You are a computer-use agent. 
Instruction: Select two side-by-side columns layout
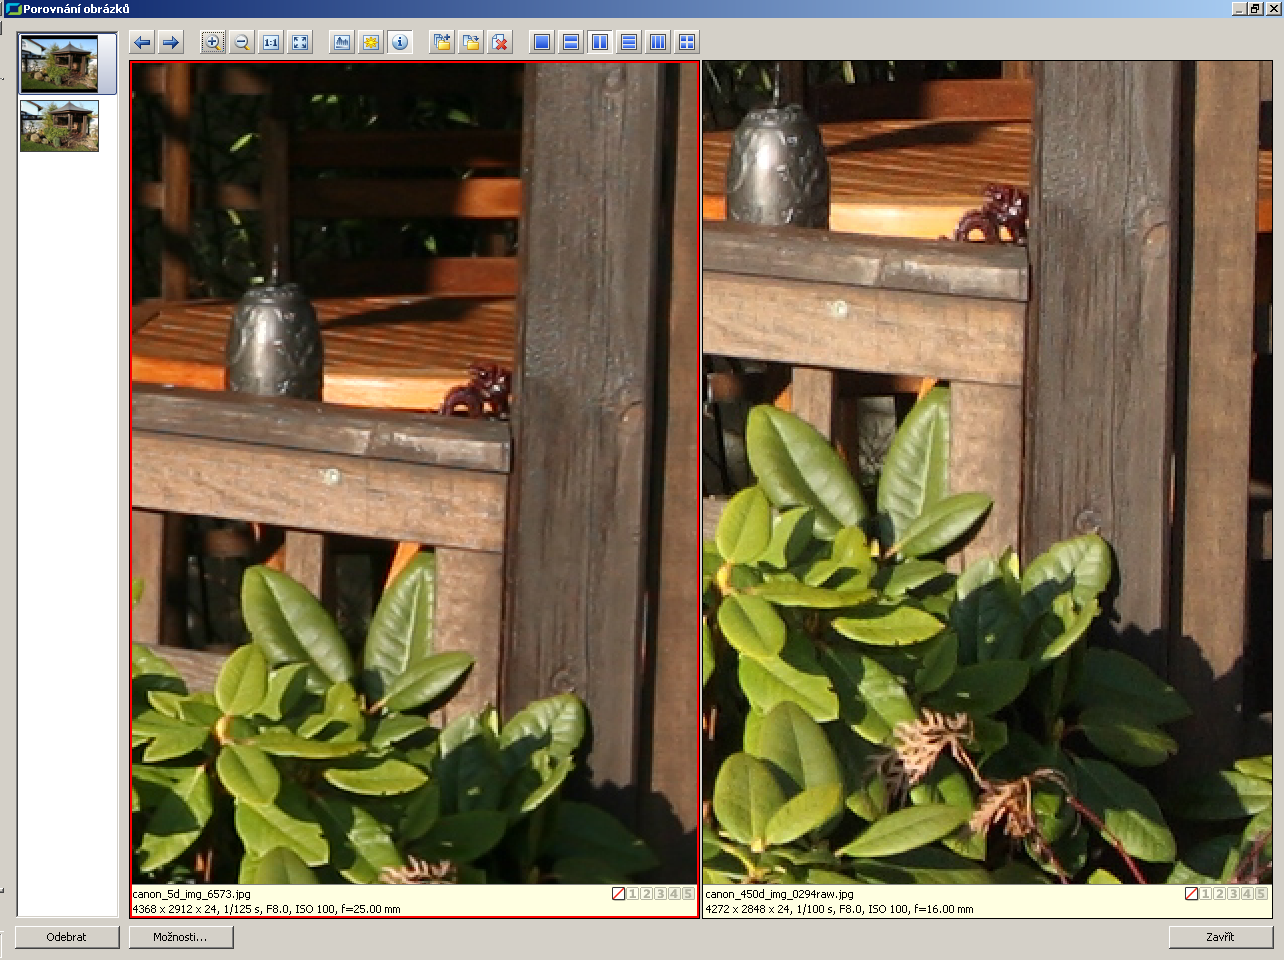pyautogui.click(x=600, y=42)
